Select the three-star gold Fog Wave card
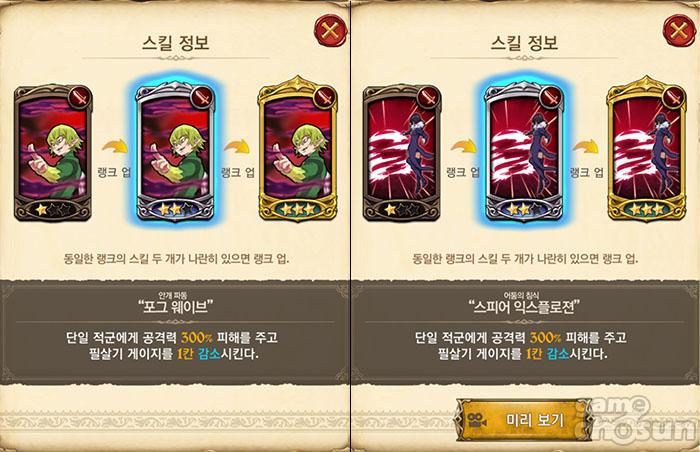700x452 pixels. pyautogui.click(x=298, y=150)
